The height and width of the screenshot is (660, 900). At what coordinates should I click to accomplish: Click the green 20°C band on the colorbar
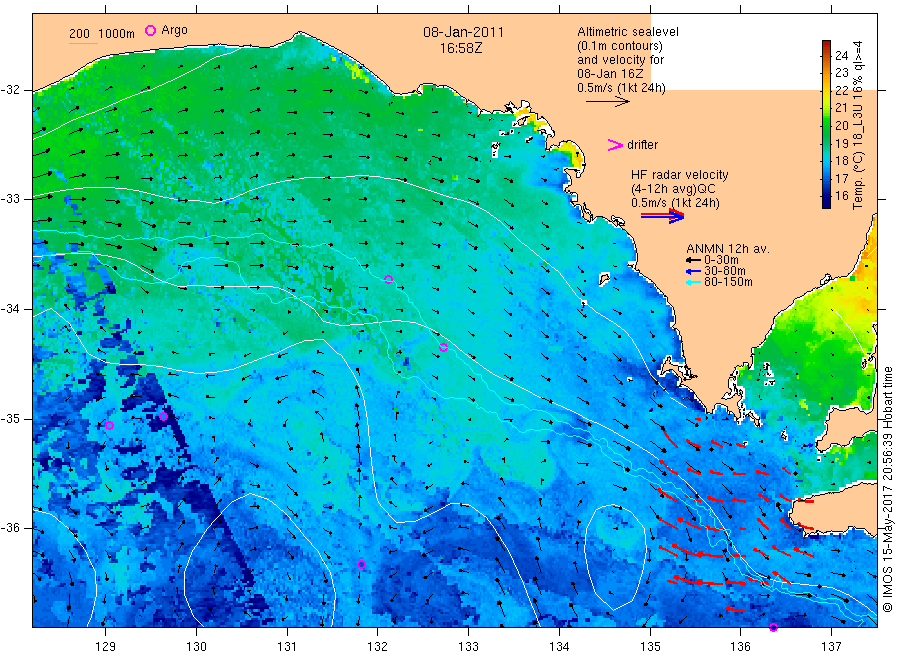[826, 125]
